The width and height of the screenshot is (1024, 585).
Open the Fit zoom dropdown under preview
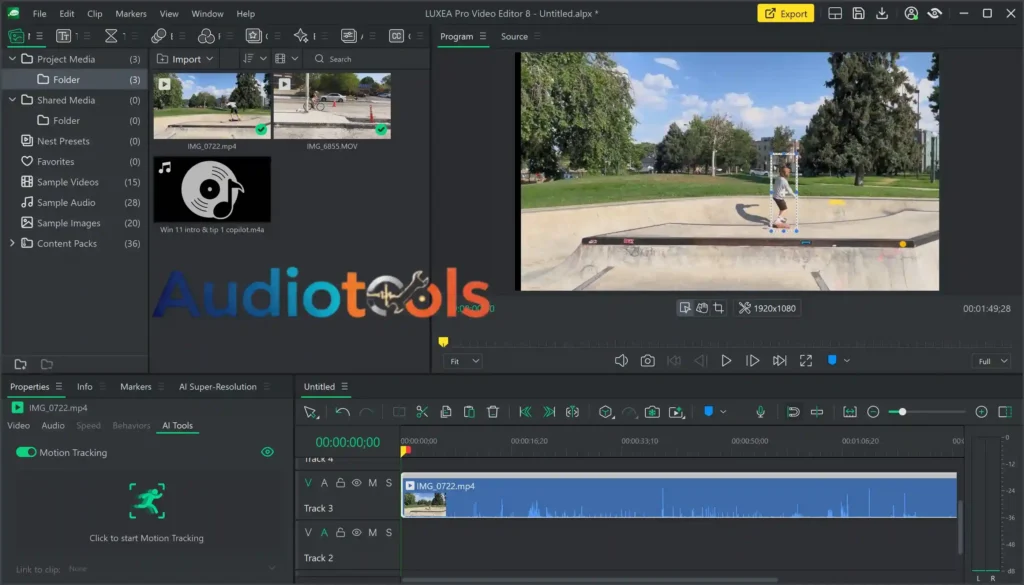(x=463, y=361)
